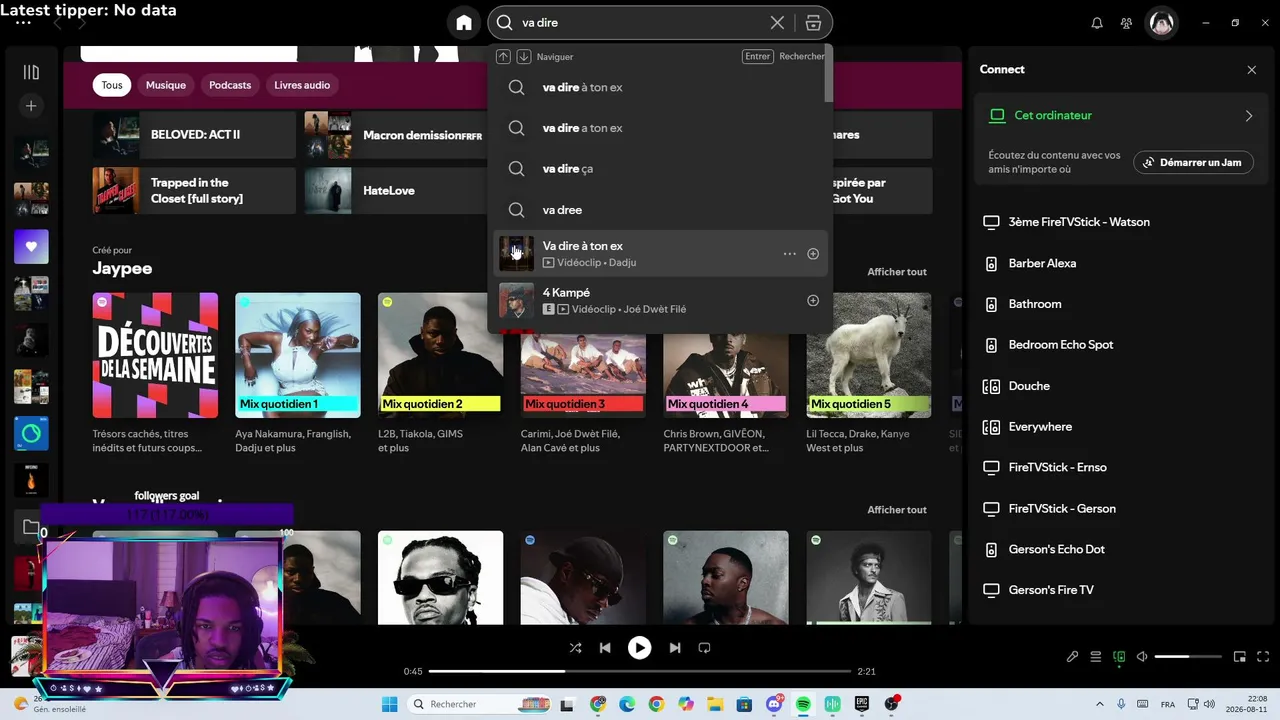1280x720 pixels.
Task: Skip to the previous track
Action: point(605,648)
